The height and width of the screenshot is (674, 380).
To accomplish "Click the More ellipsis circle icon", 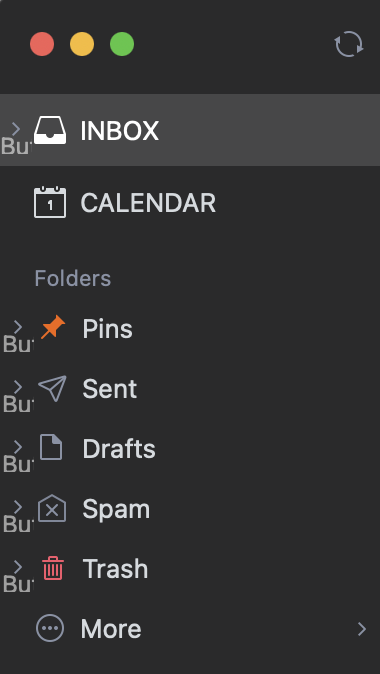I will point(50,628).
